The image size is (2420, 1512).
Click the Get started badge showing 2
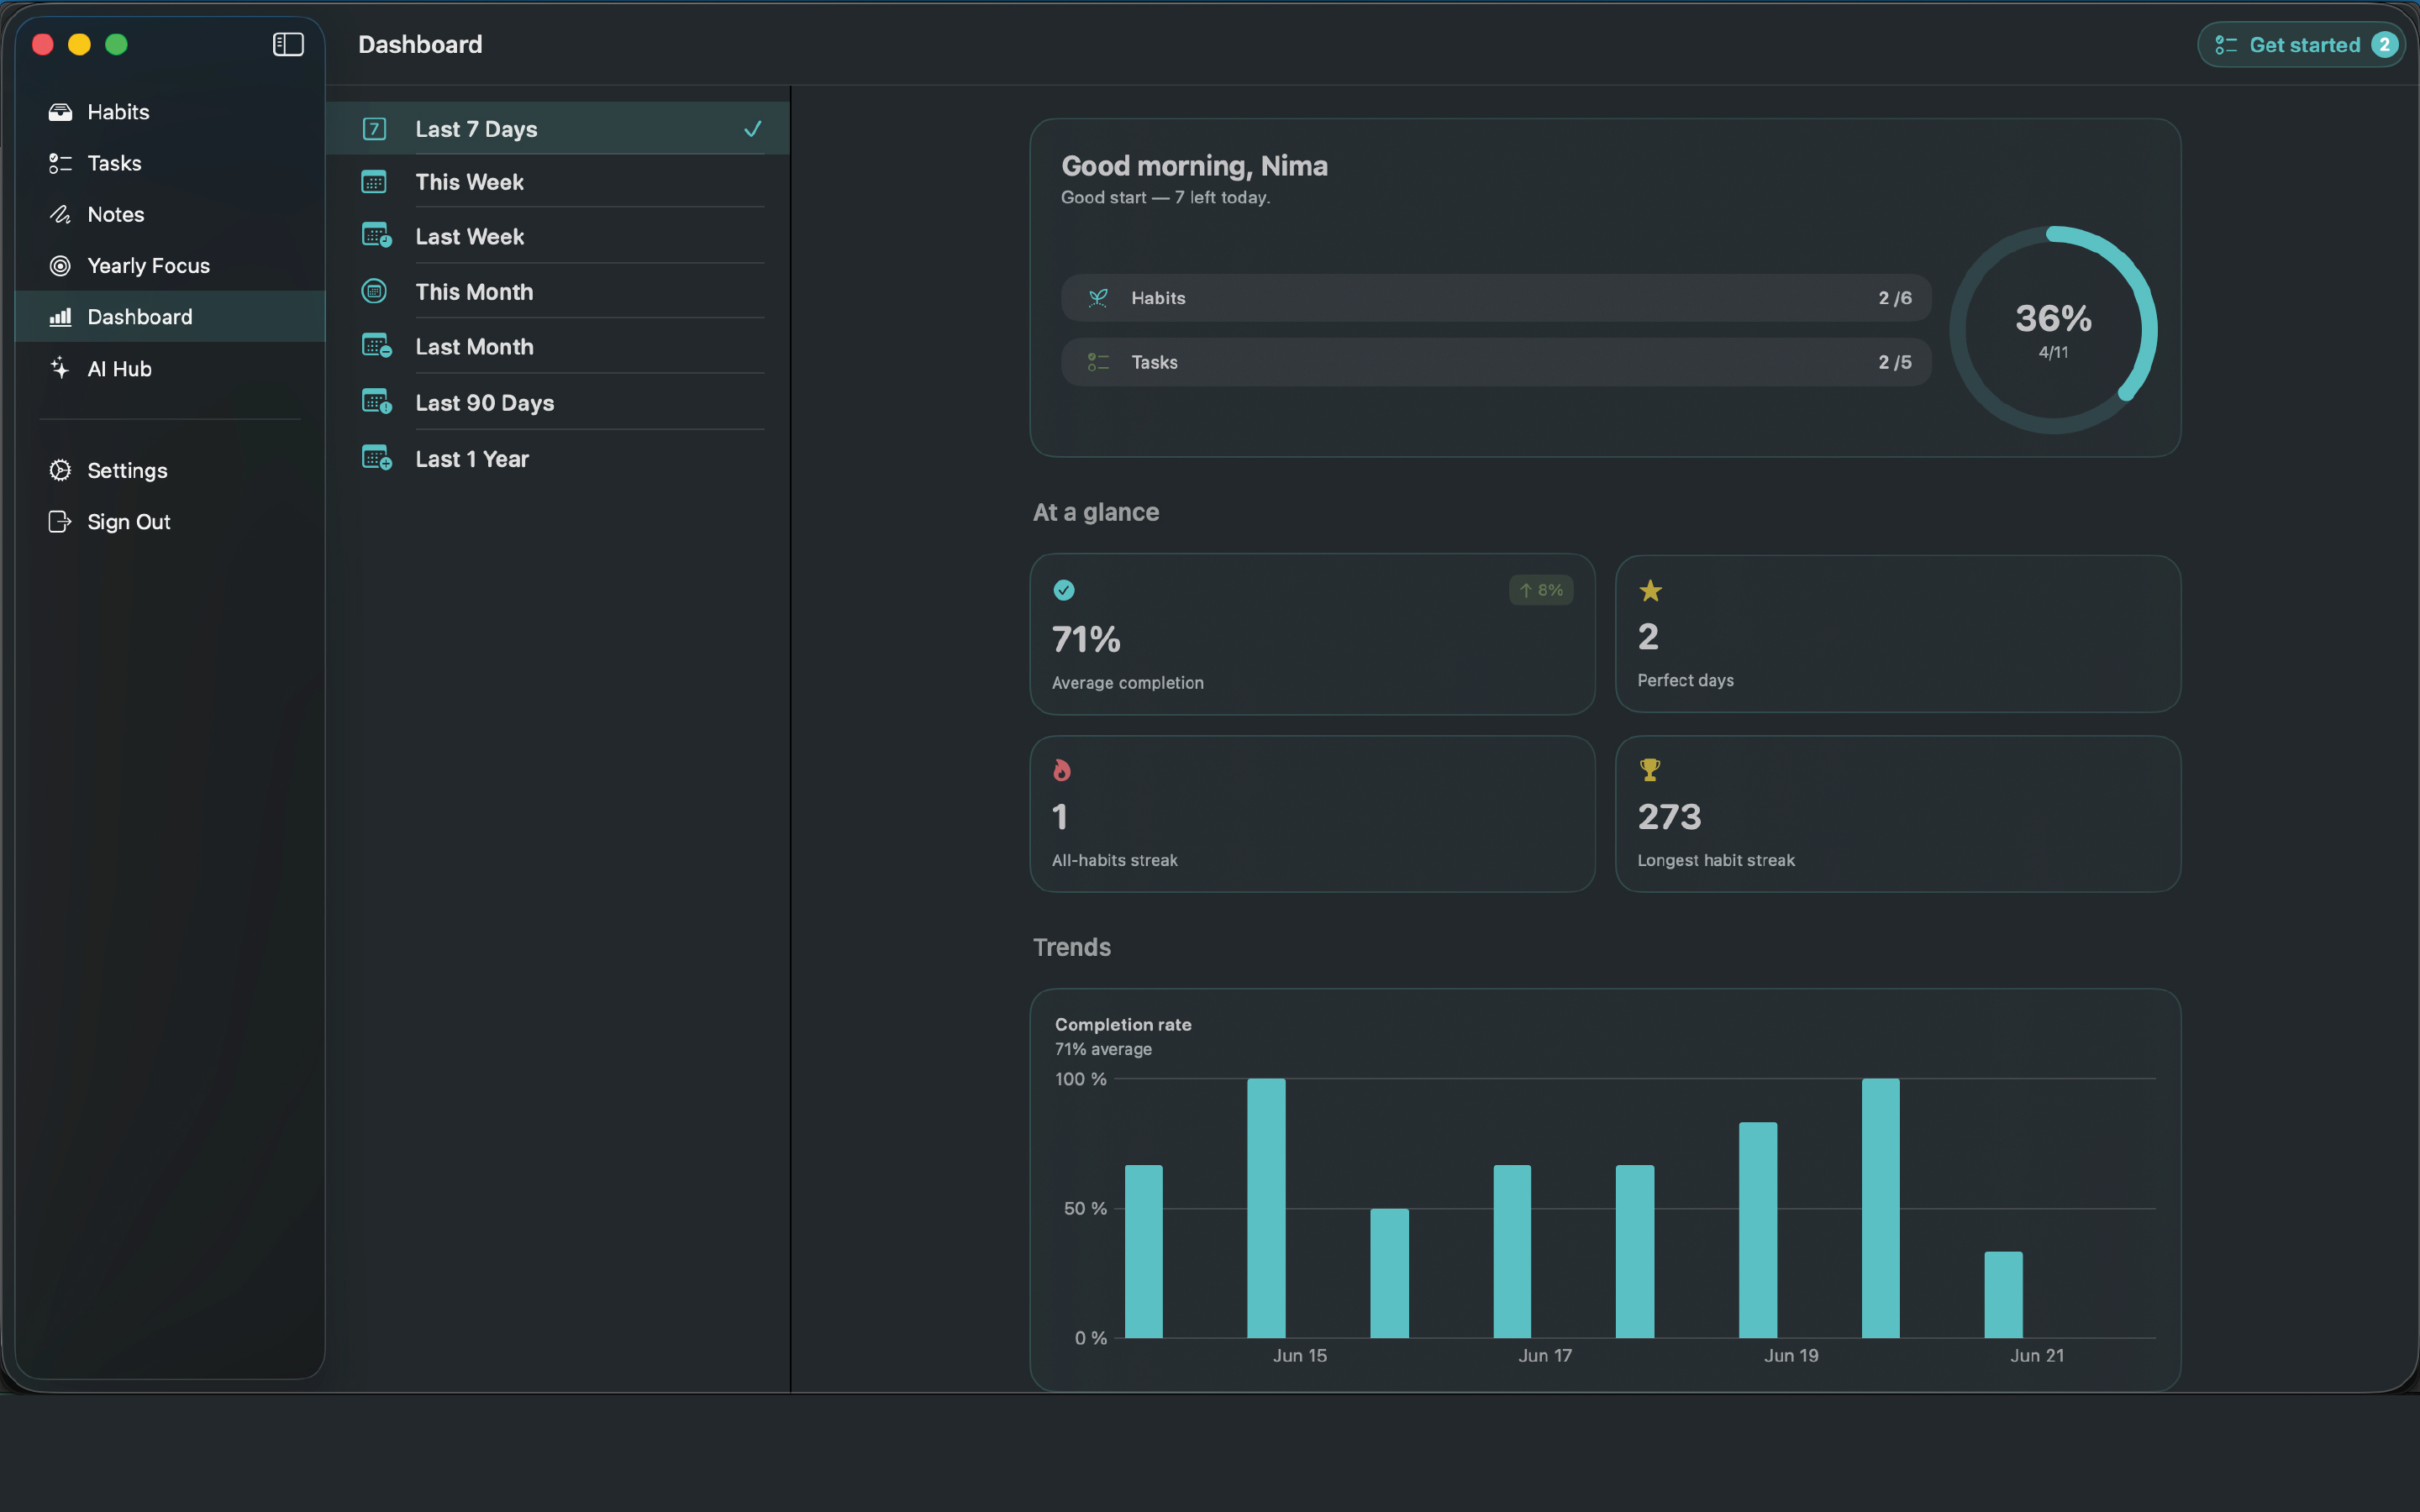(2384, 45)
